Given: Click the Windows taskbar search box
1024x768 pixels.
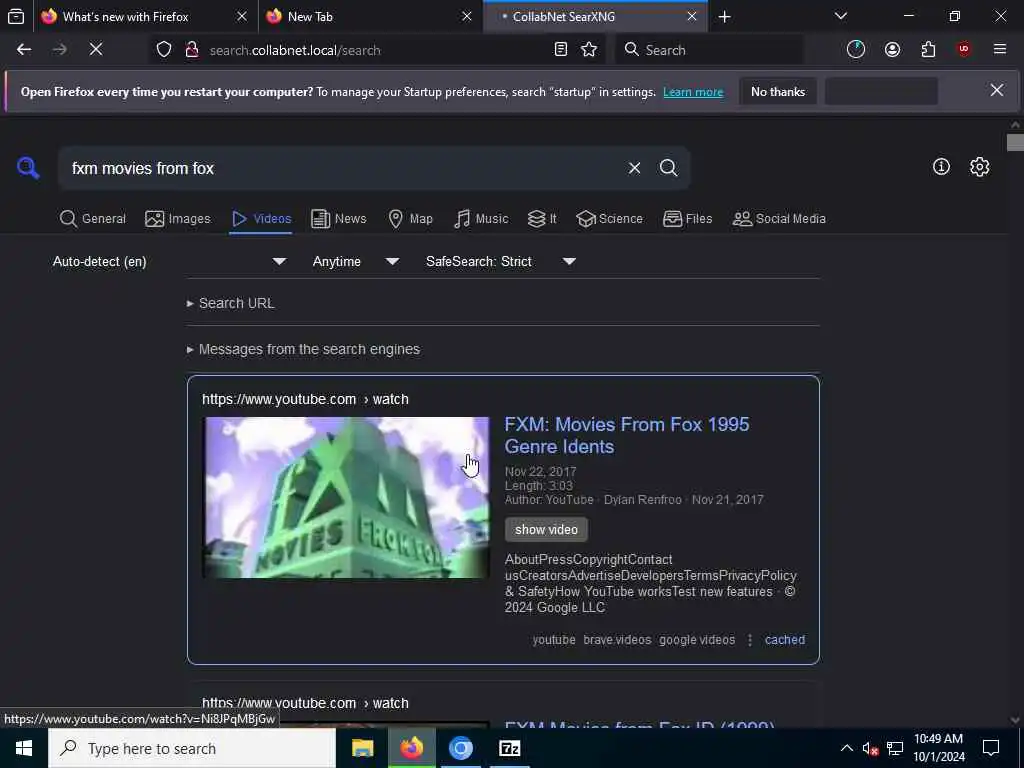Looking at the screenshot, I should pos(192,748).
